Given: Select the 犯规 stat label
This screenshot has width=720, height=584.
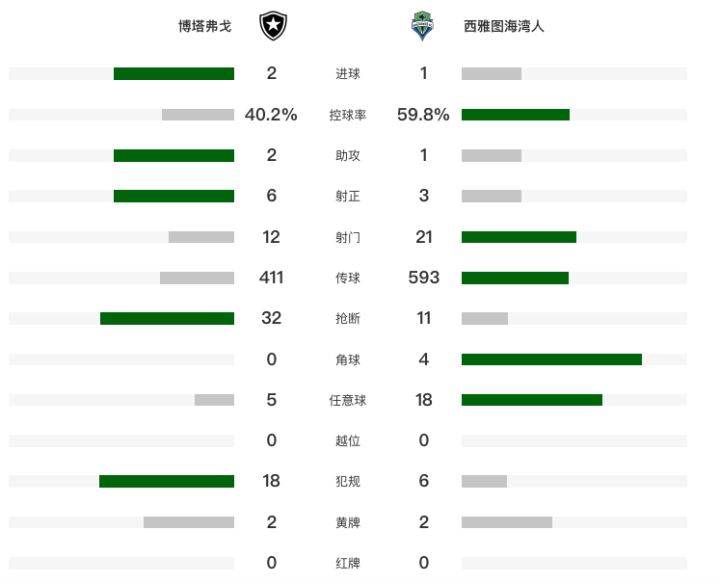Looking at the screenshot, I should pos(348,481).
